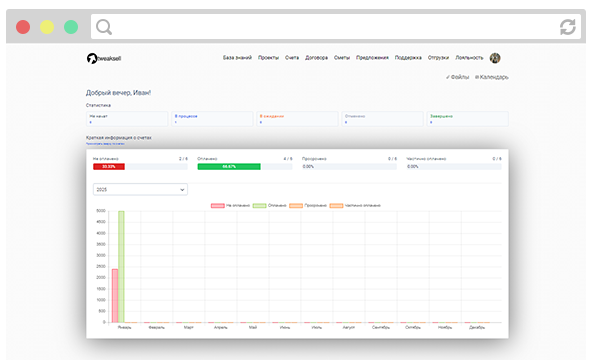Click the Файлы link
The height and width of the screenshot is (360, 594).
tap(457, 77)
